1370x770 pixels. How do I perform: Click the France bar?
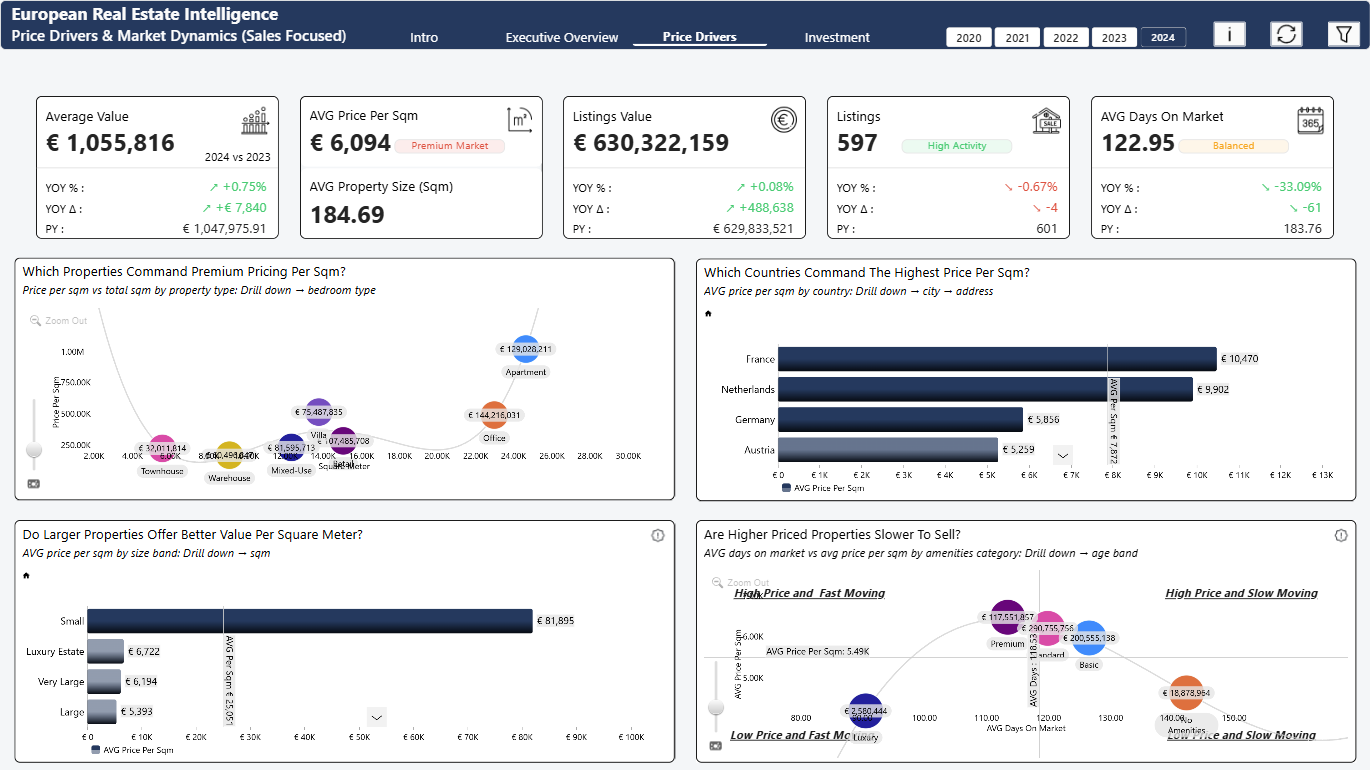pos(997,359)
